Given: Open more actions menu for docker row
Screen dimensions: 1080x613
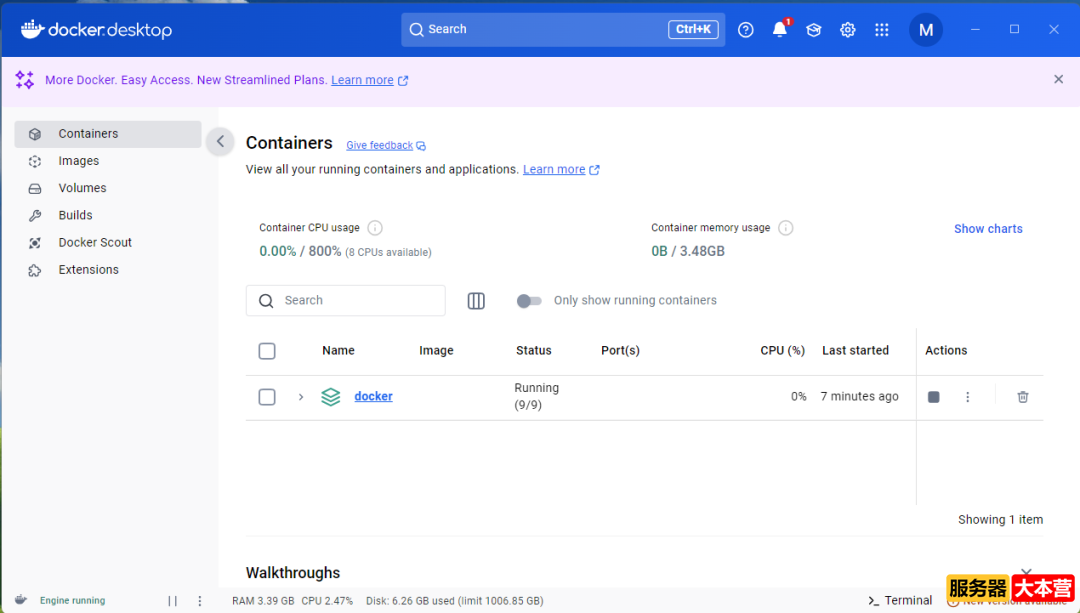Looking at the screenshot, I should coord(968,397).
